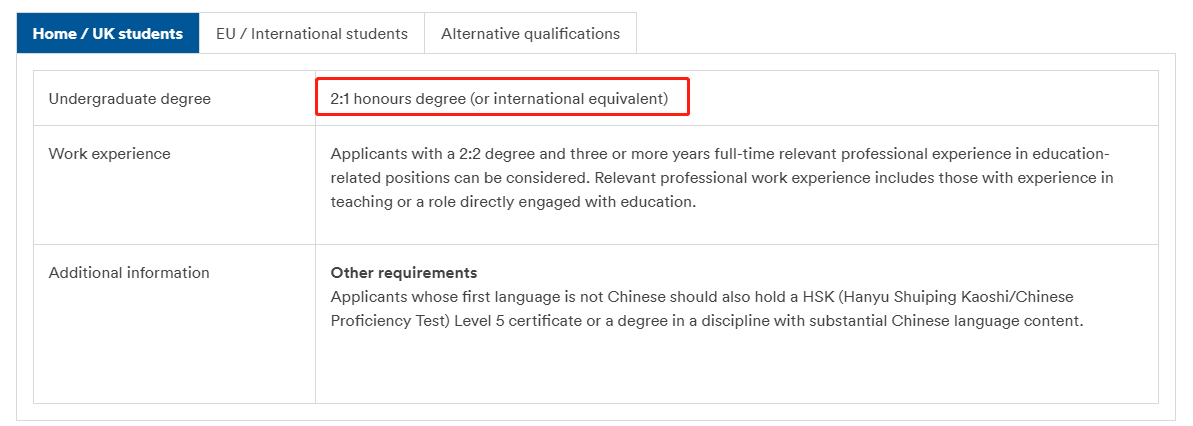Image resolution: width=1193 pixels, height=426 pixels.
Task: Open the EU / International students tab
Action: coord(312,34)
